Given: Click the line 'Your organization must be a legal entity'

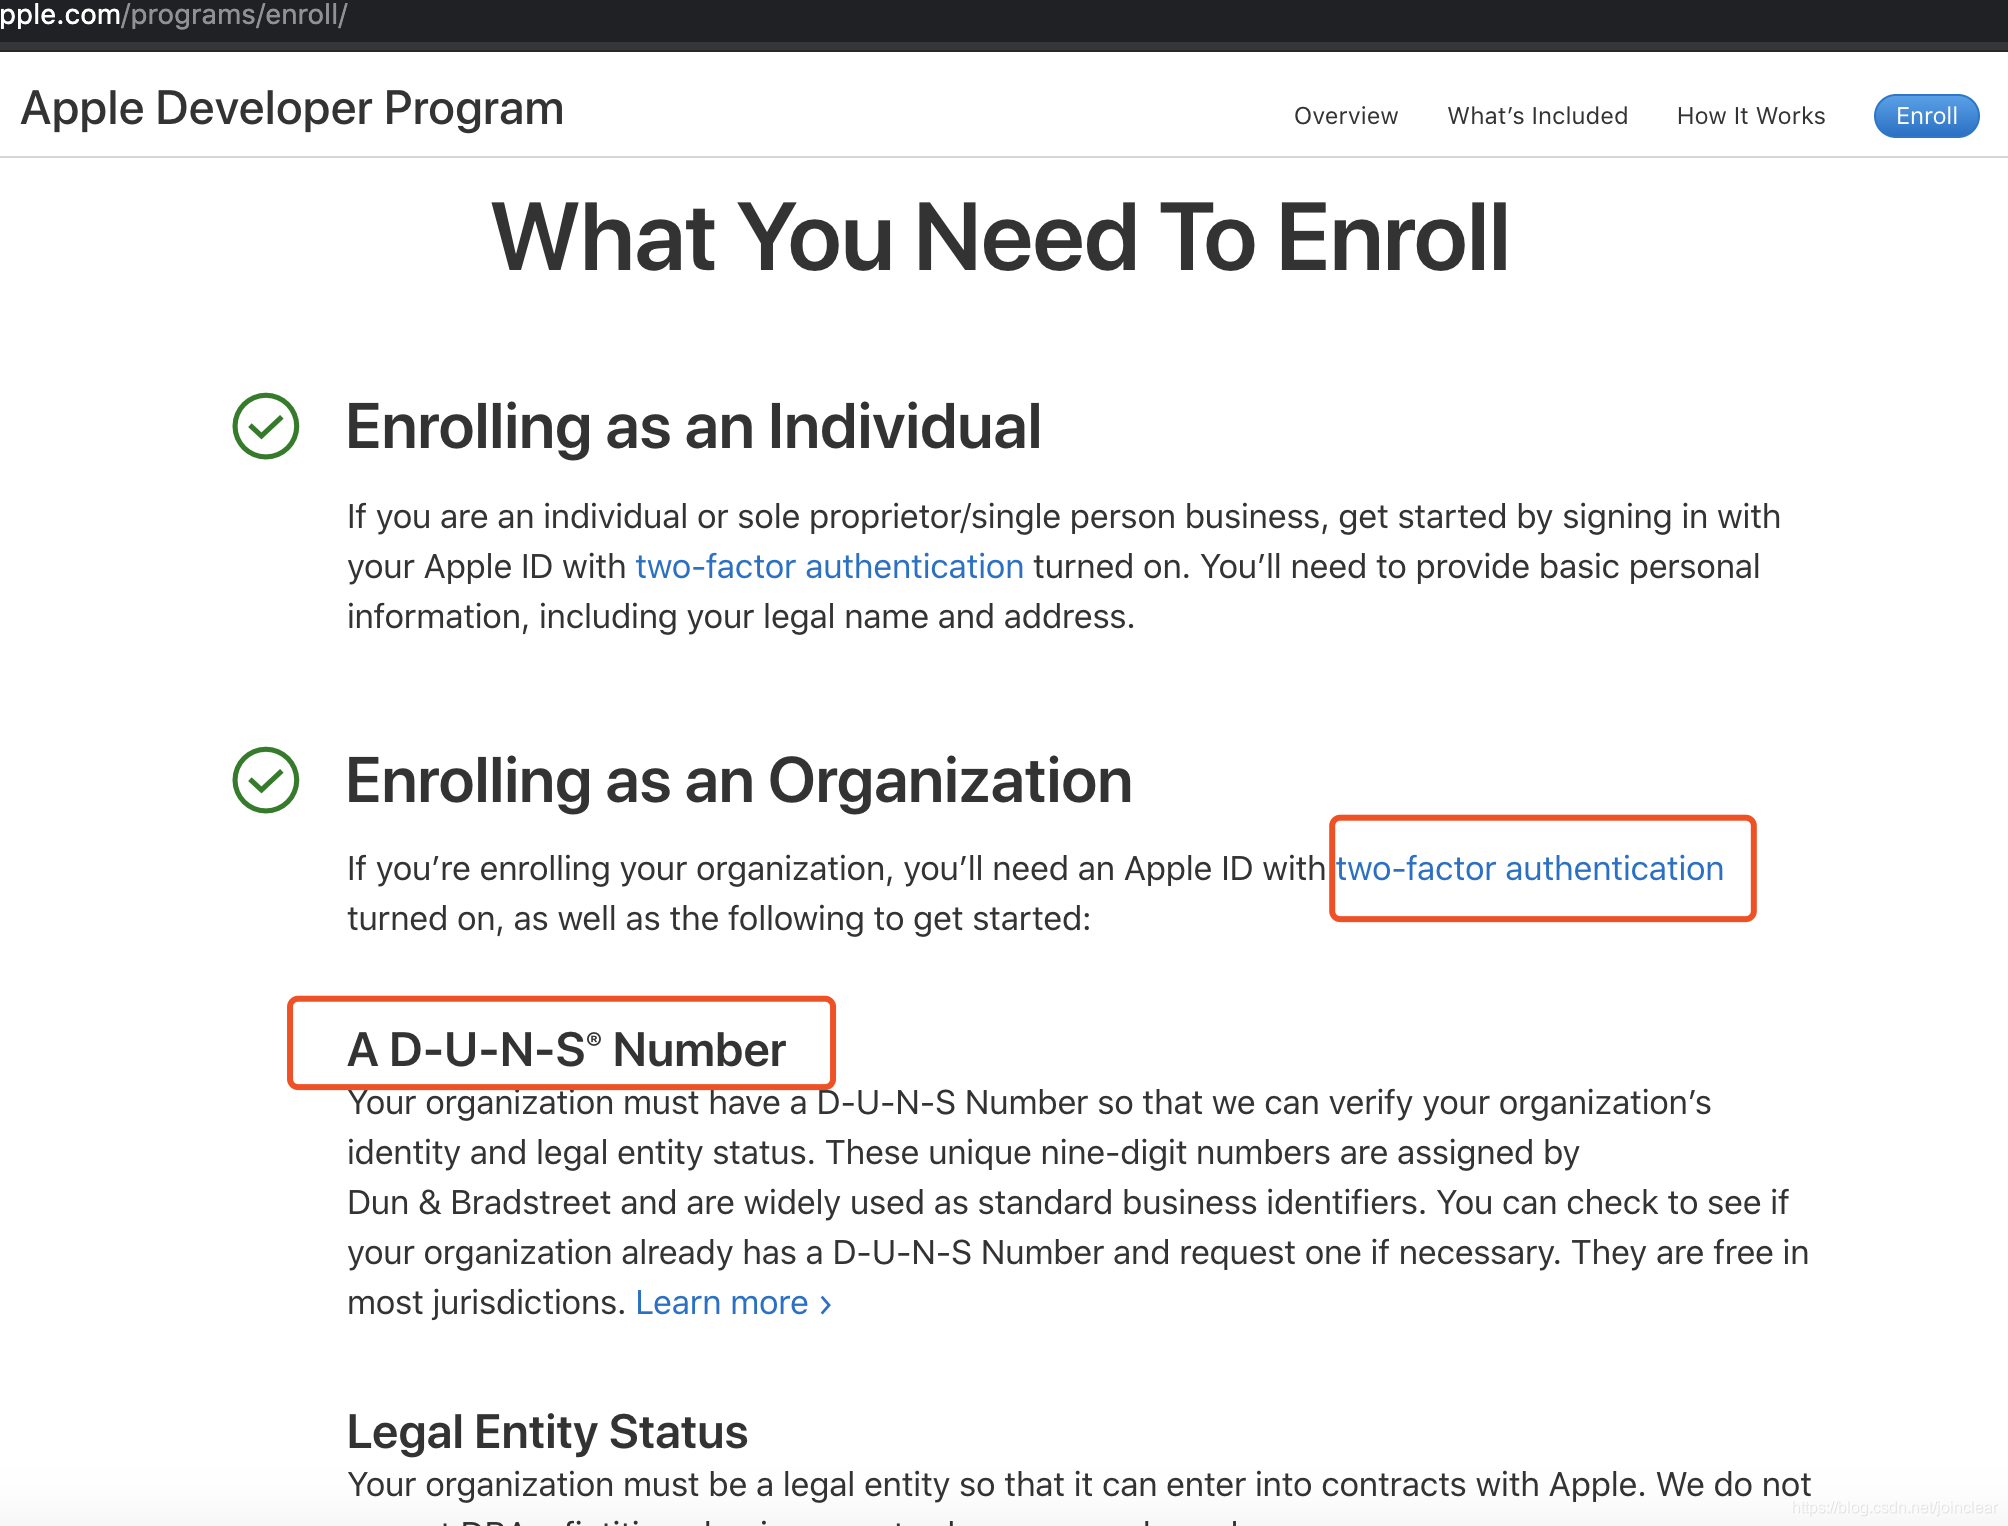Looking at the screenshot, I should pyautogui.click(x=1079, y=1484).
